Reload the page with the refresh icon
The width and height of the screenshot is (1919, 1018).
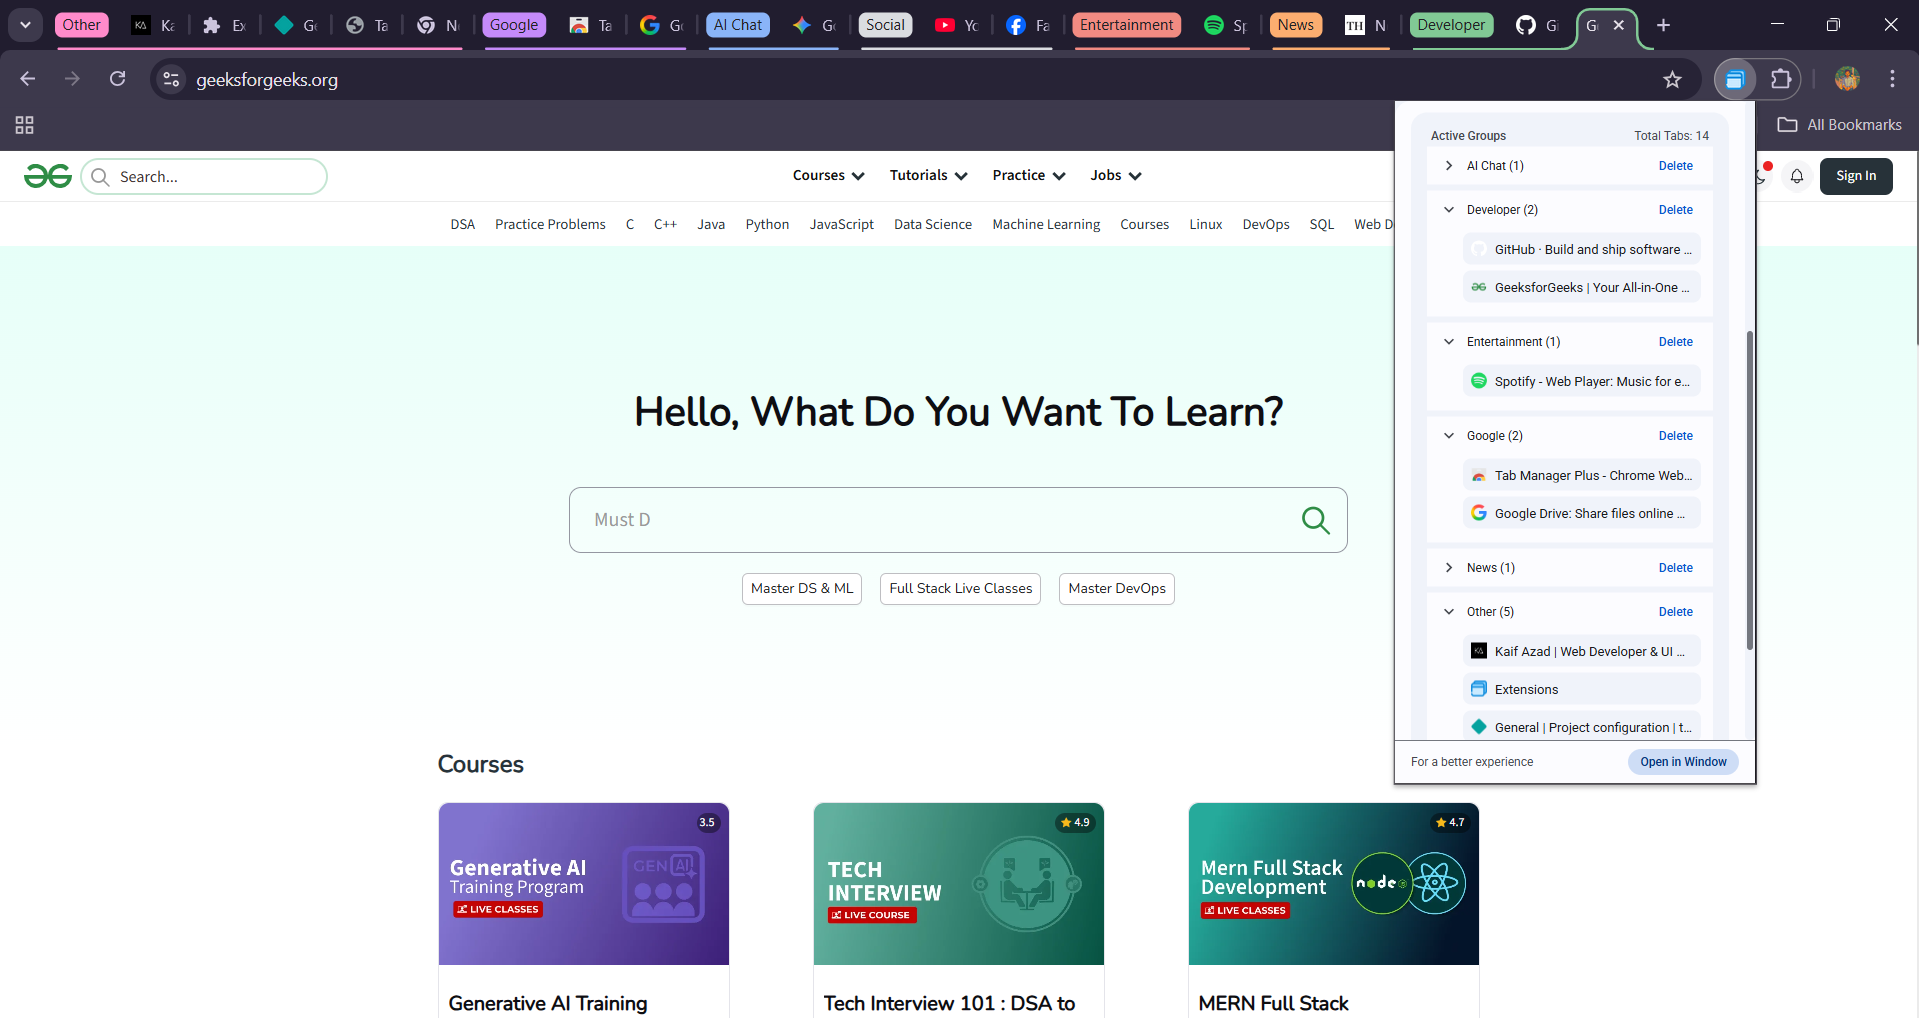point(117,79)
